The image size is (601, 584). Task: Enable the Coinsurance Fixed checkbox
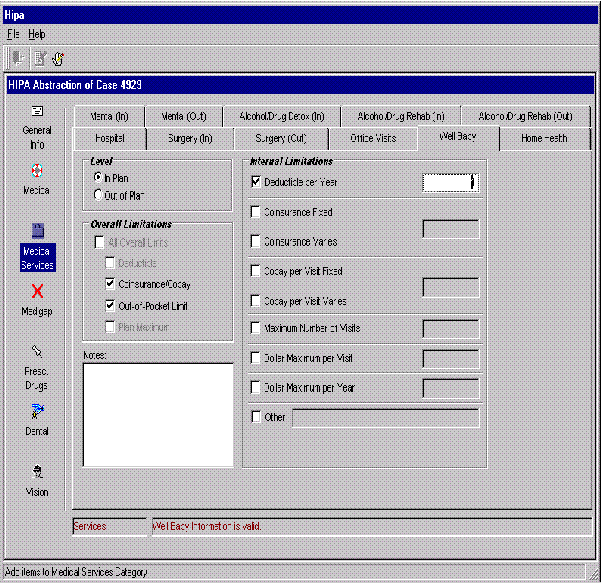coord(256,212)
